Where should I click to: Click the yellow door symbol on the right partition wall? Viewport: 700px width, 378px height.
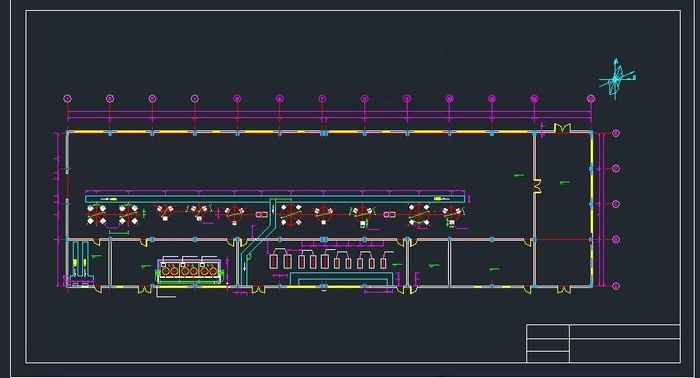click(x=537, y=186)
